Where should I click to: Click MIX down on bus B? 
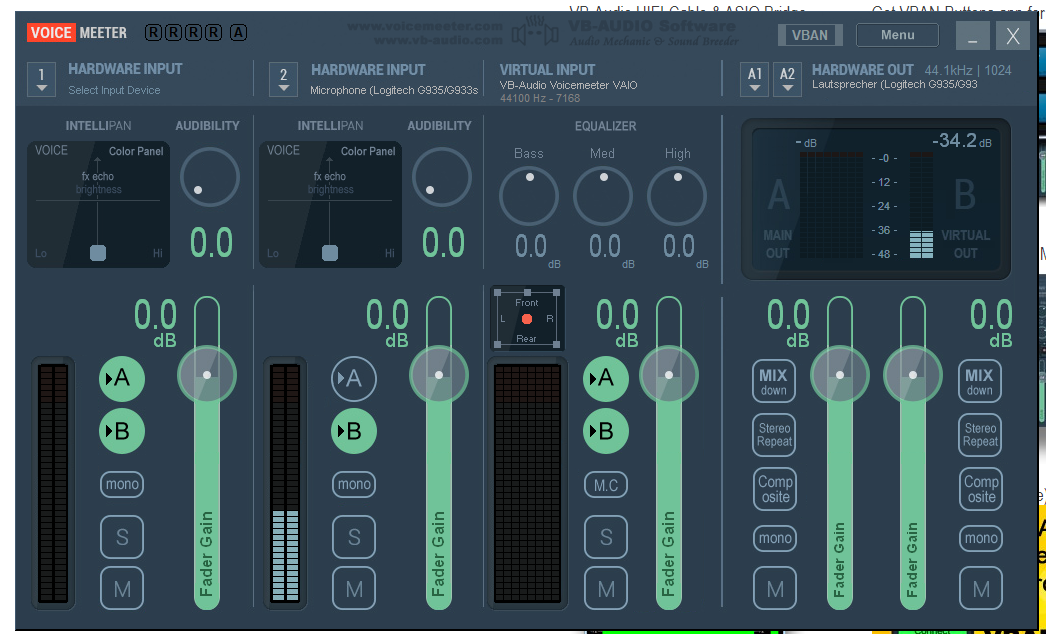(x=980, y=381)
